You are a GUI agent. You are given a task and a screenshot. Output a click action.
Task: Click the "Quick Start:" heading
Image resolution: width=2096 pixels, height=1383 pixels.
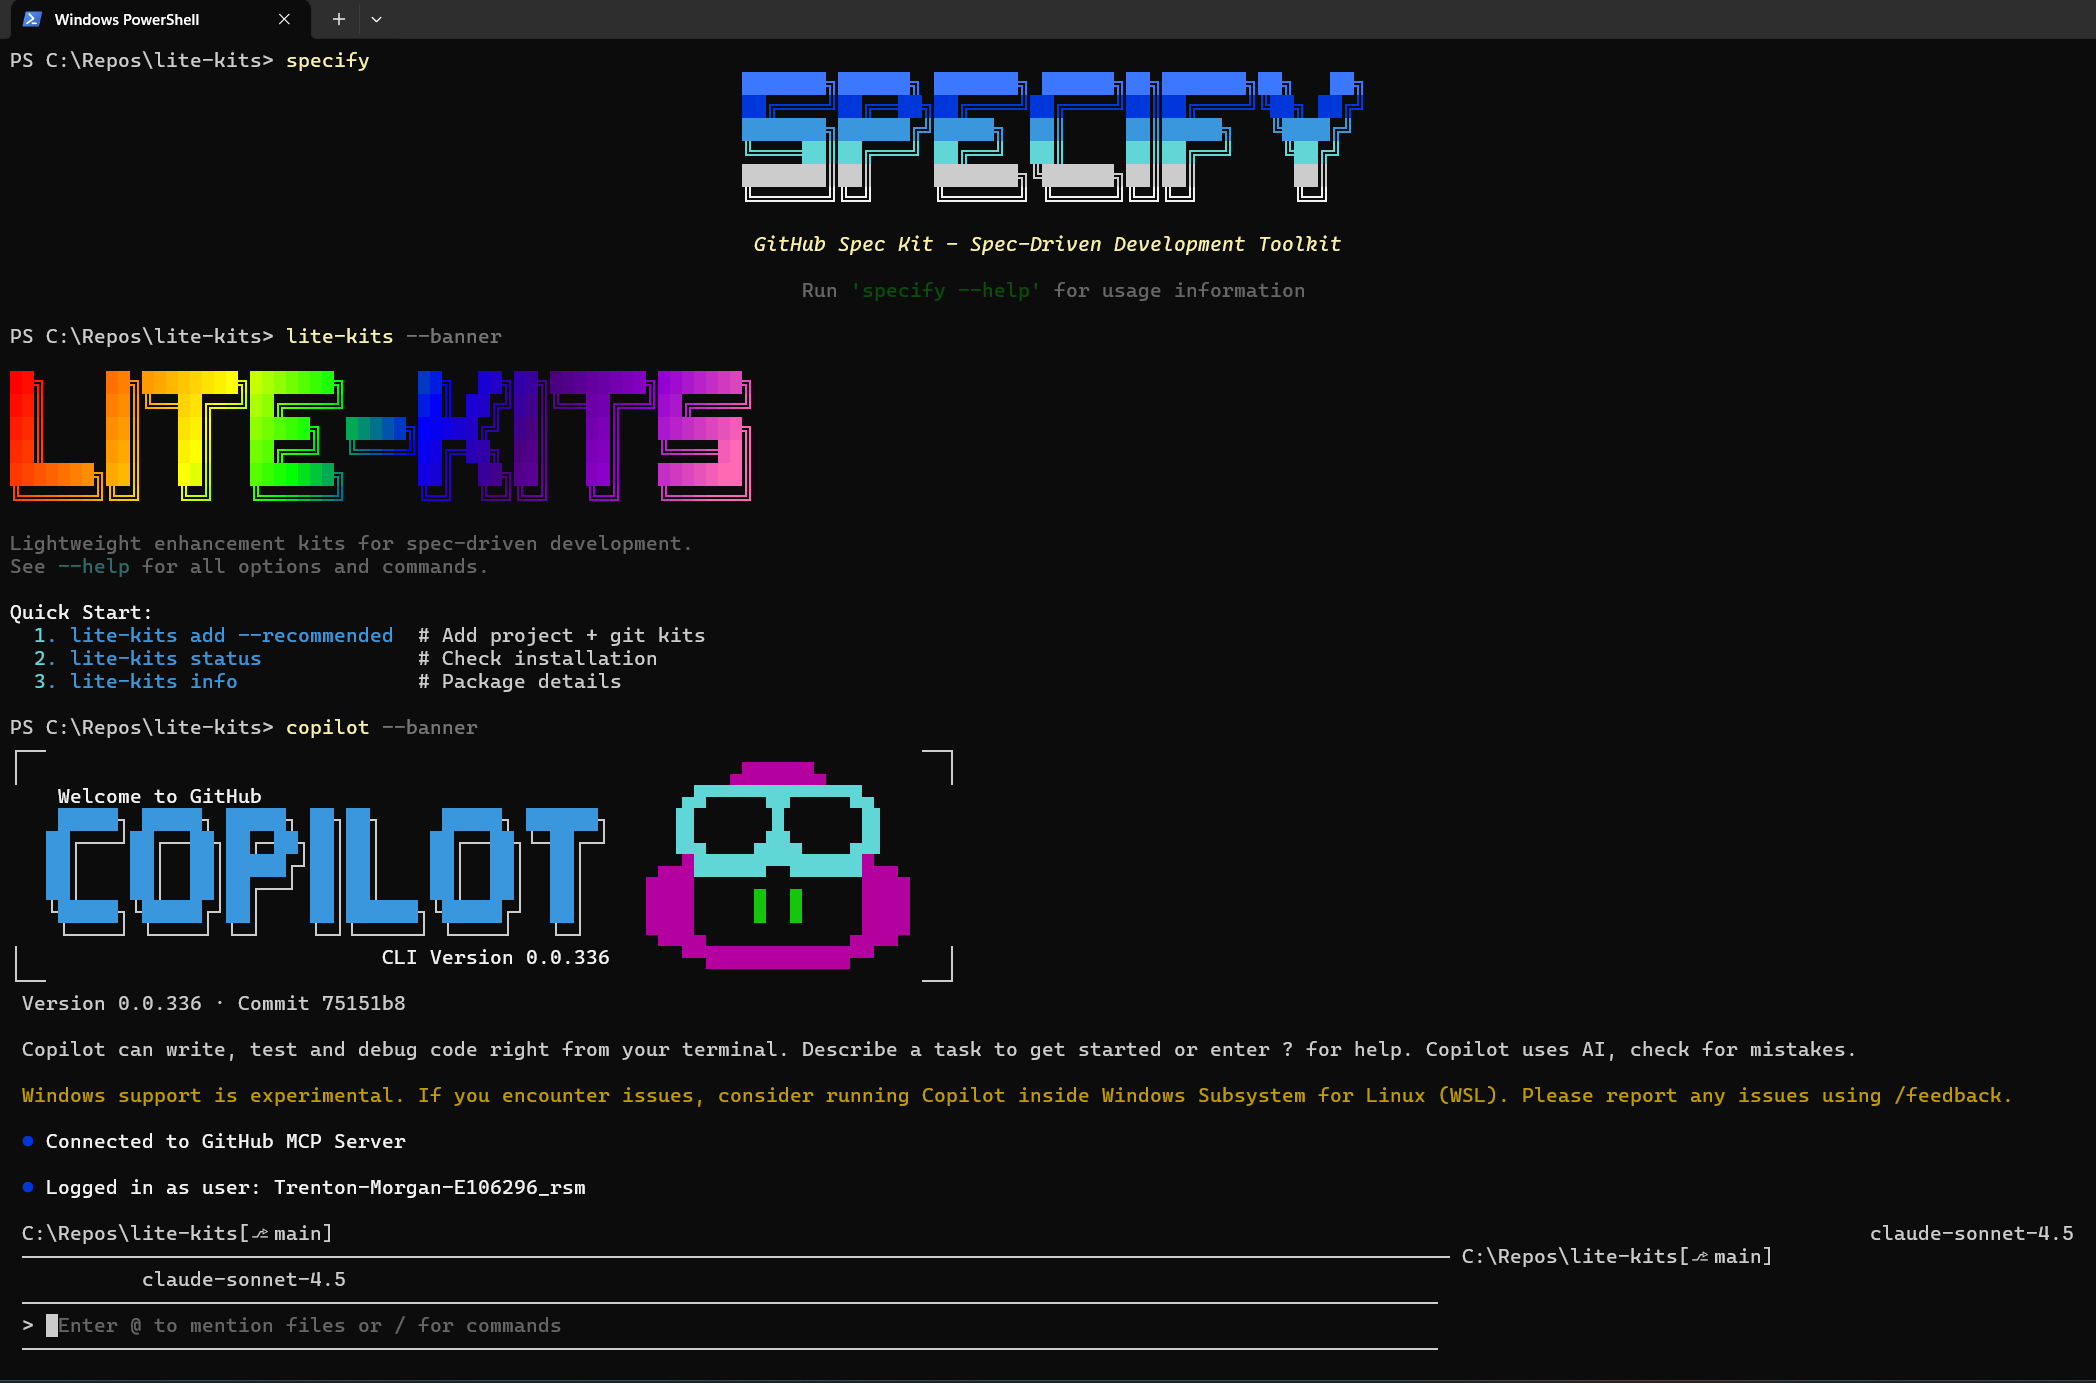point(81,612)
